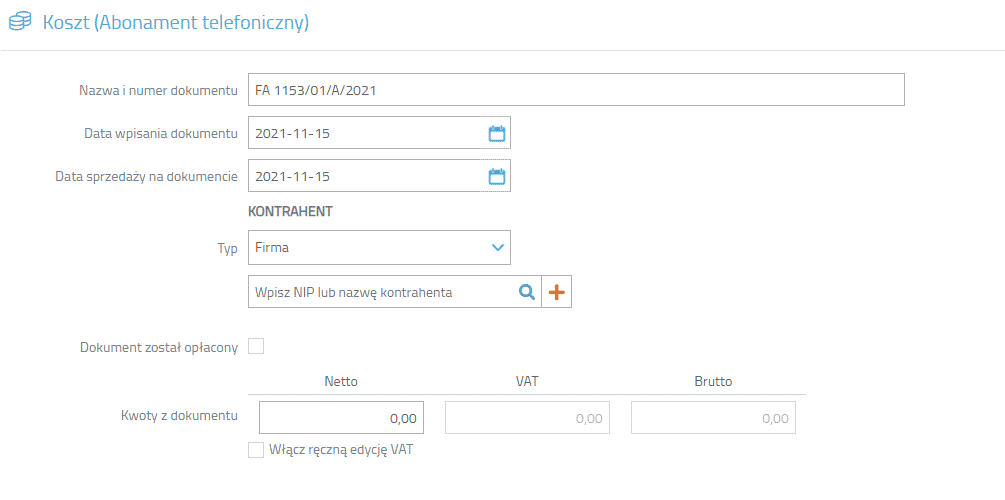The height and width of the screenshot is (500, 1005).
Task: Click the Koszt (Abonament telefoniczny) heading
Action: coord(176,22)
